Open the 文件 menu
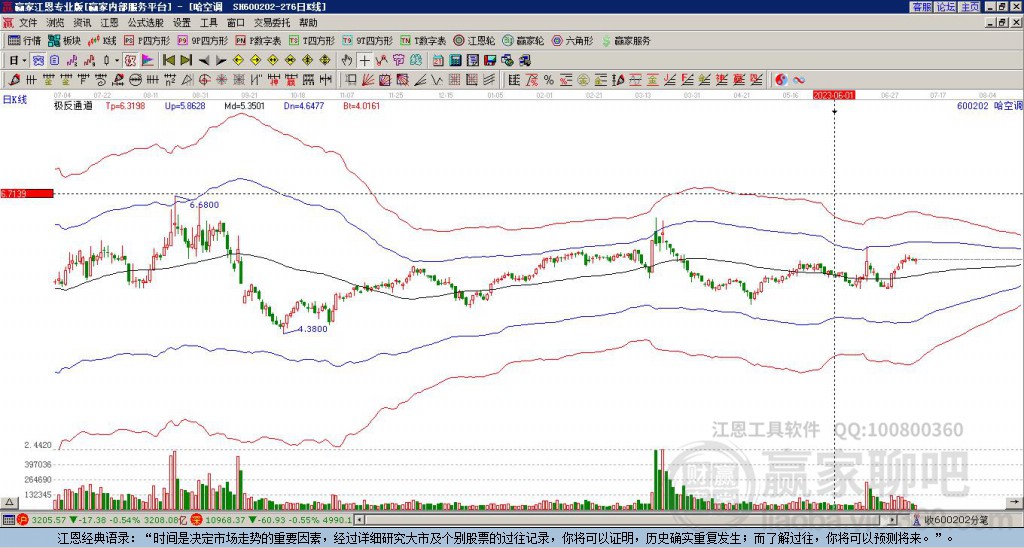This screenshot has width=1024, height=548. coord(28,23)
